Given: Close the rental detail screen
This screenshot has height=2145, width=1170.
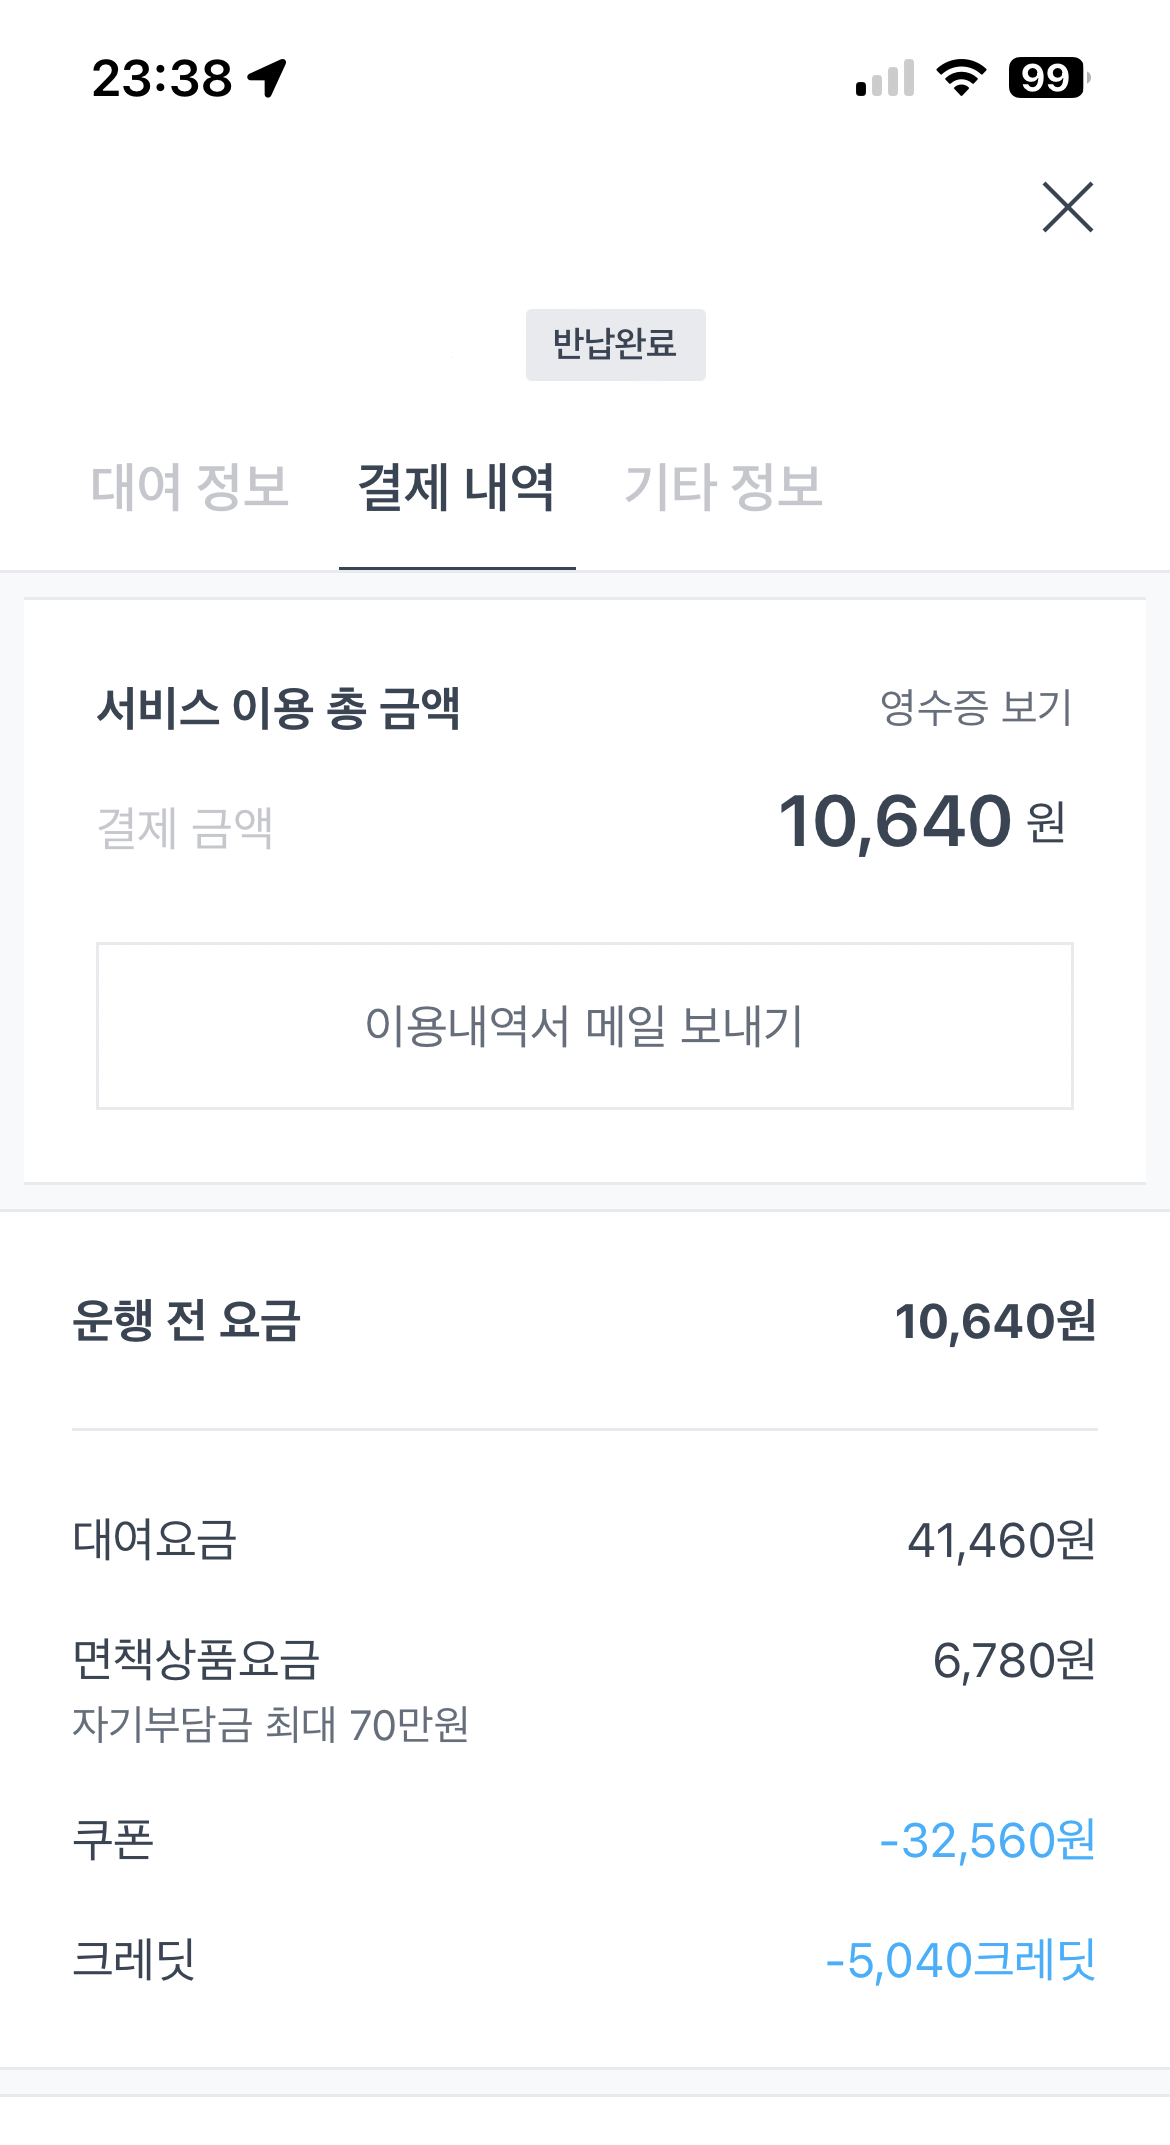Looking at the screenshot, I should [1067, 207].
